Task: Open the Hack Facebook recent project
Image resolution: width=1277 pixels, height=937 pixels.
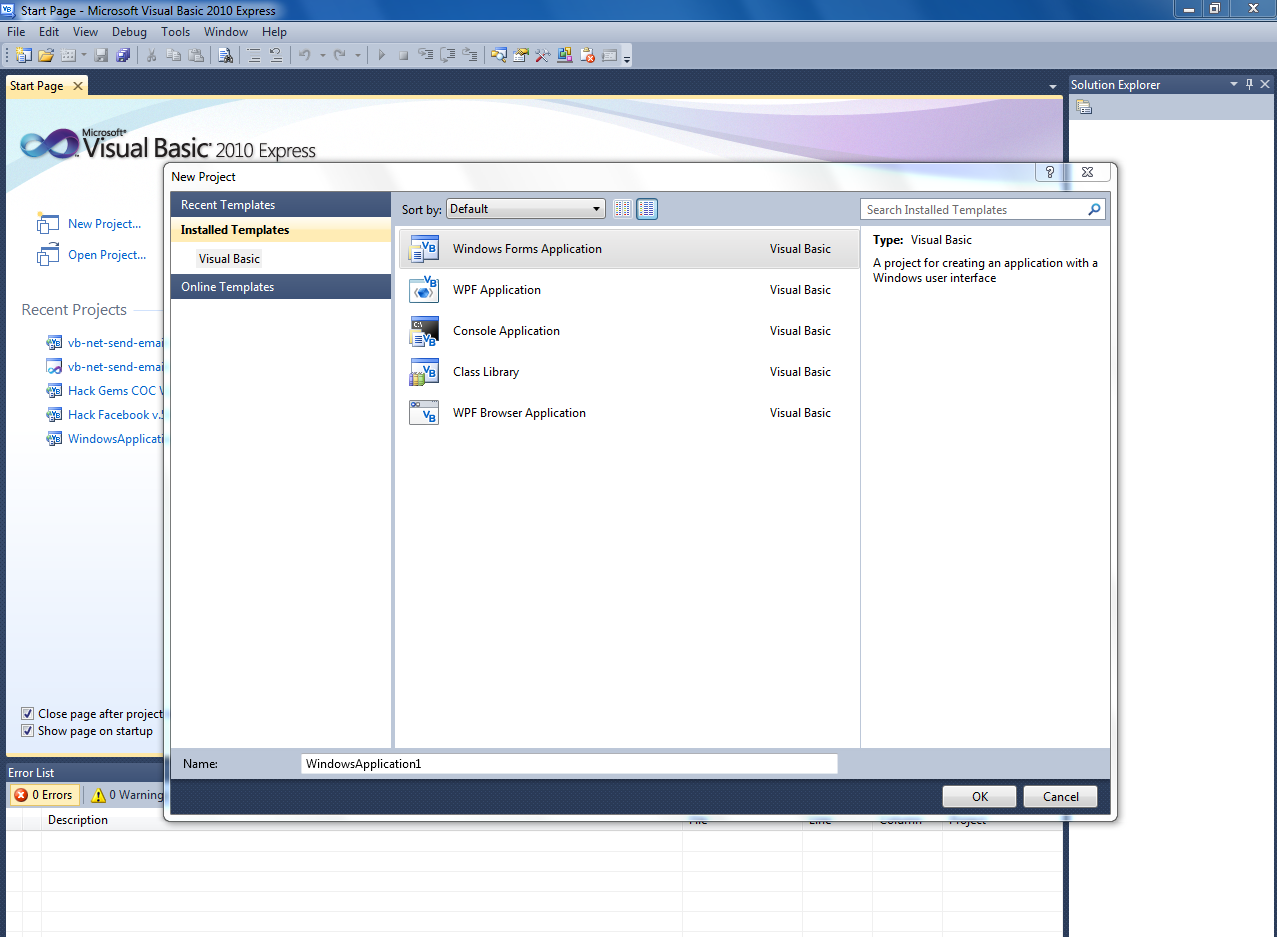Action: pos(115,415)
